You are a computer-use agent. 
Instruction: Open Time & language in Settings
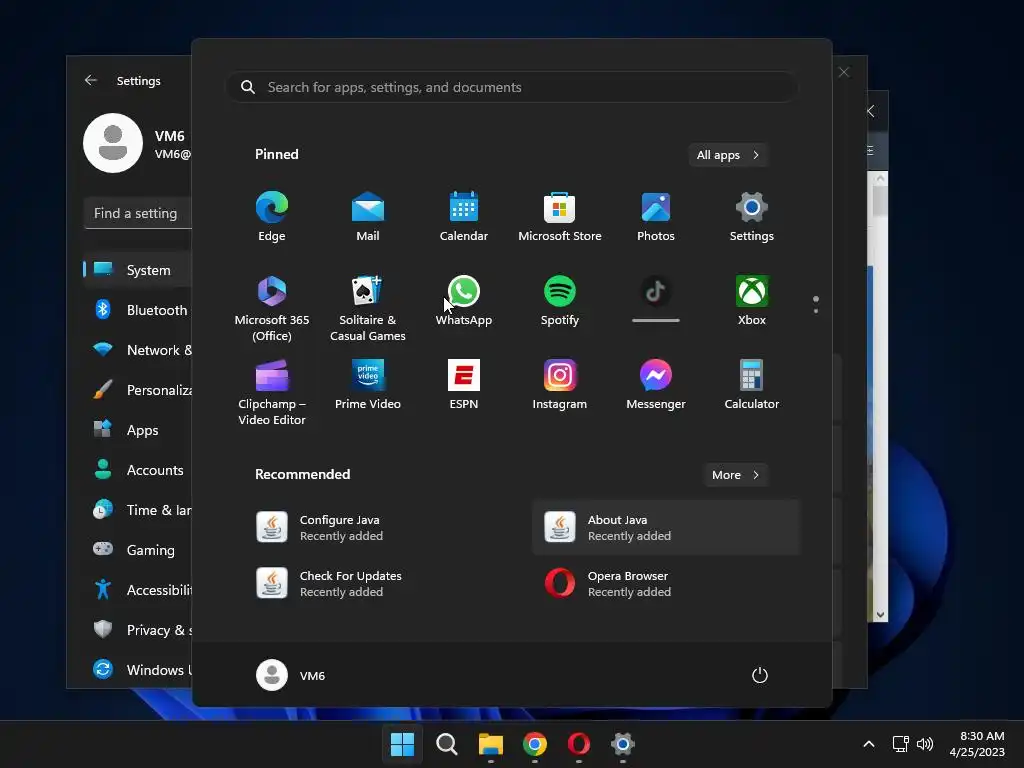tap(137, 510)
